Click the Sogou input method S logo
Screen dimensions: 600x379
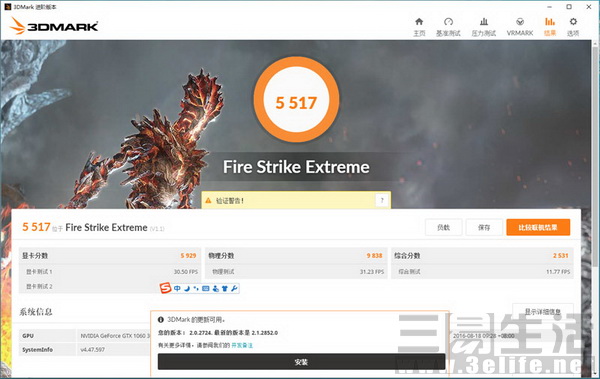(165, 288)
